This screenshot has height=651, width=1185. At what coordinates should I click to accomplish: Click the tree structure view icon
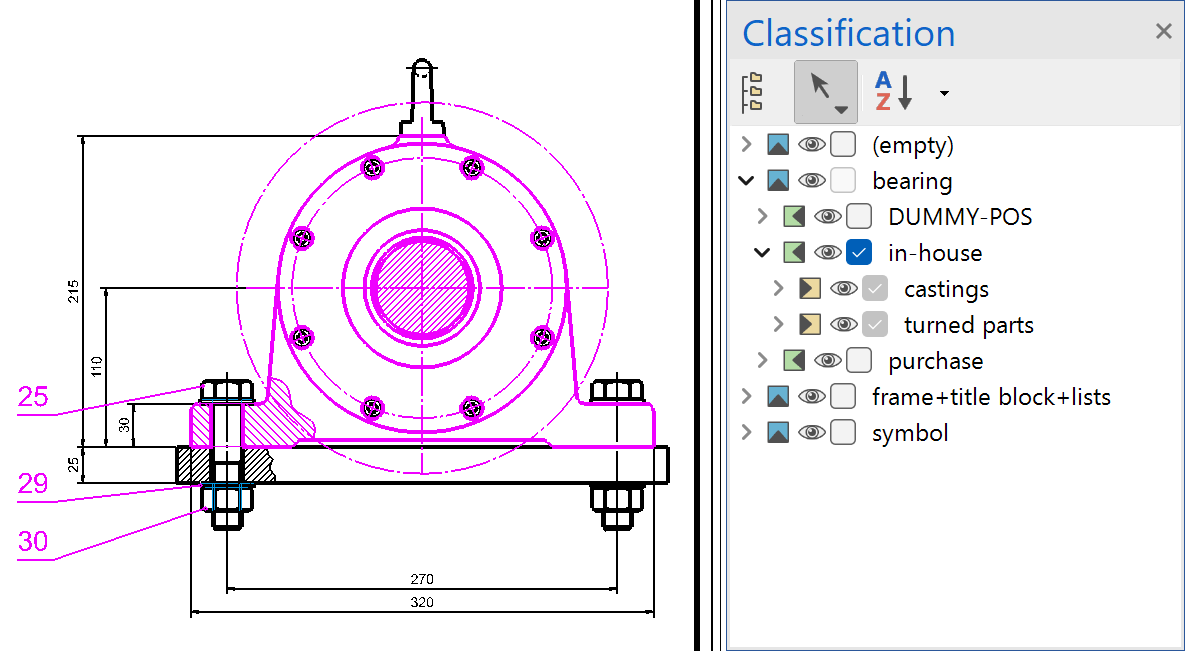[752, 92]
